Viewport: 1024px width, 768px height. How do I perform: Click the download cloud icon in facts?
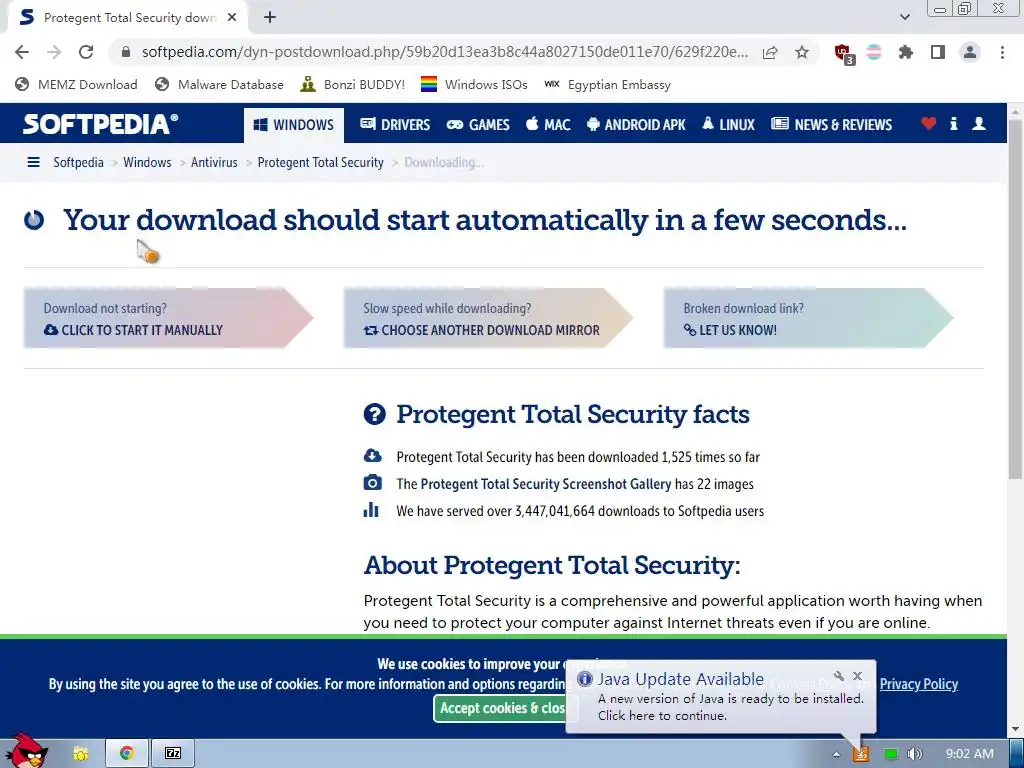tap(372, 455)
